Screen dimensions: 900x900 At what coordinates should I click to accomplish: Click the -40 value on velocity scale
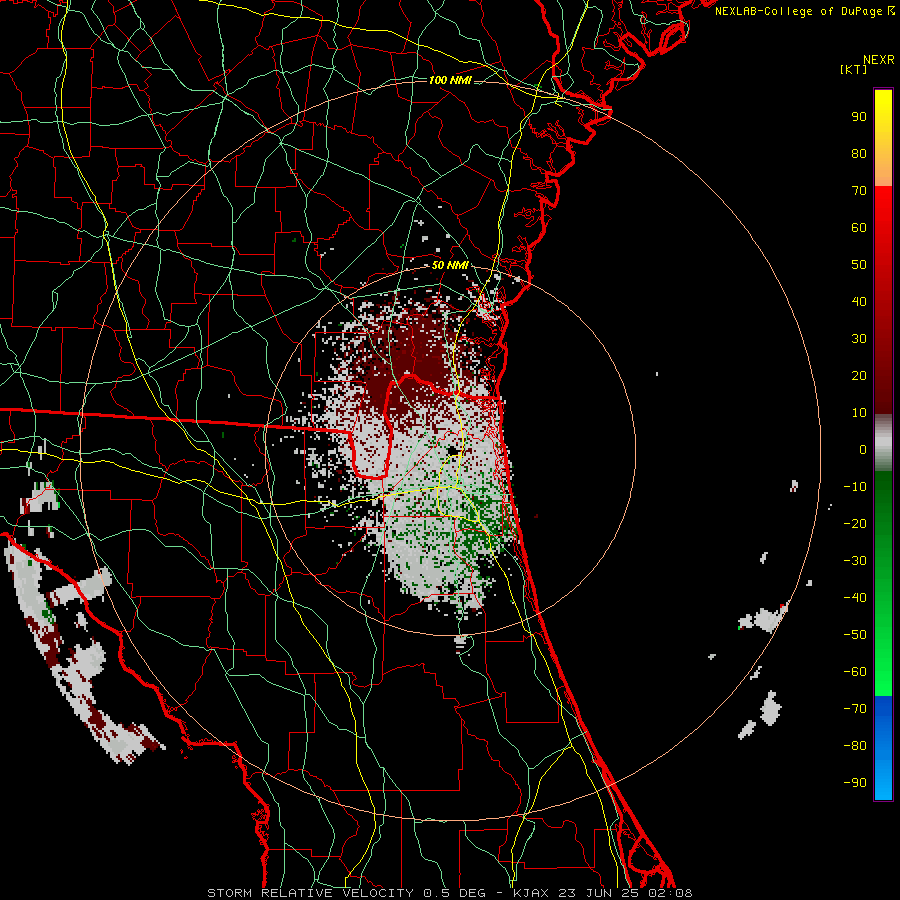pos(855,598)
